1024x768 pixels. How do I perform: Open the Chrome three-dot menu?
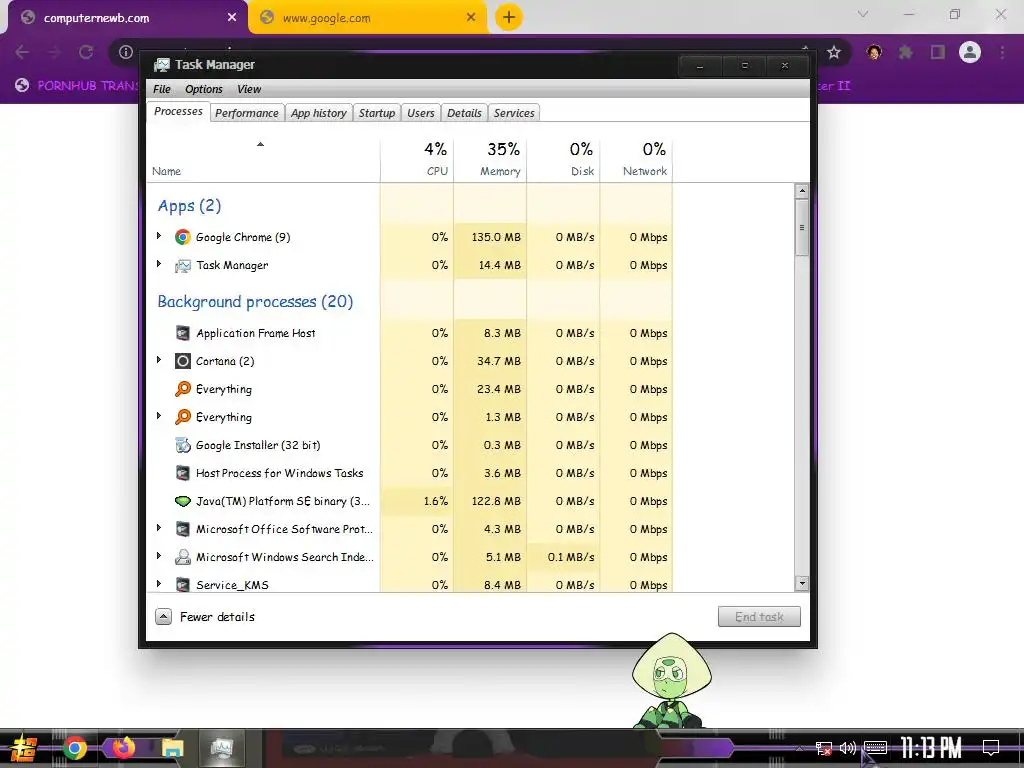pyautogui.click(x=1002, y=52)
